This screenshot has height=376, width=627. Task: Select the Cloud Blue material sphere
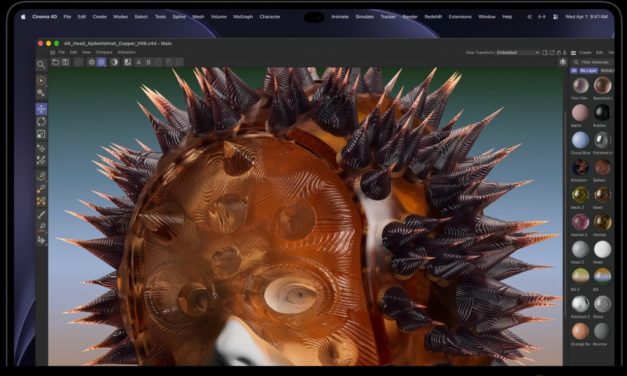coord(580,140)
